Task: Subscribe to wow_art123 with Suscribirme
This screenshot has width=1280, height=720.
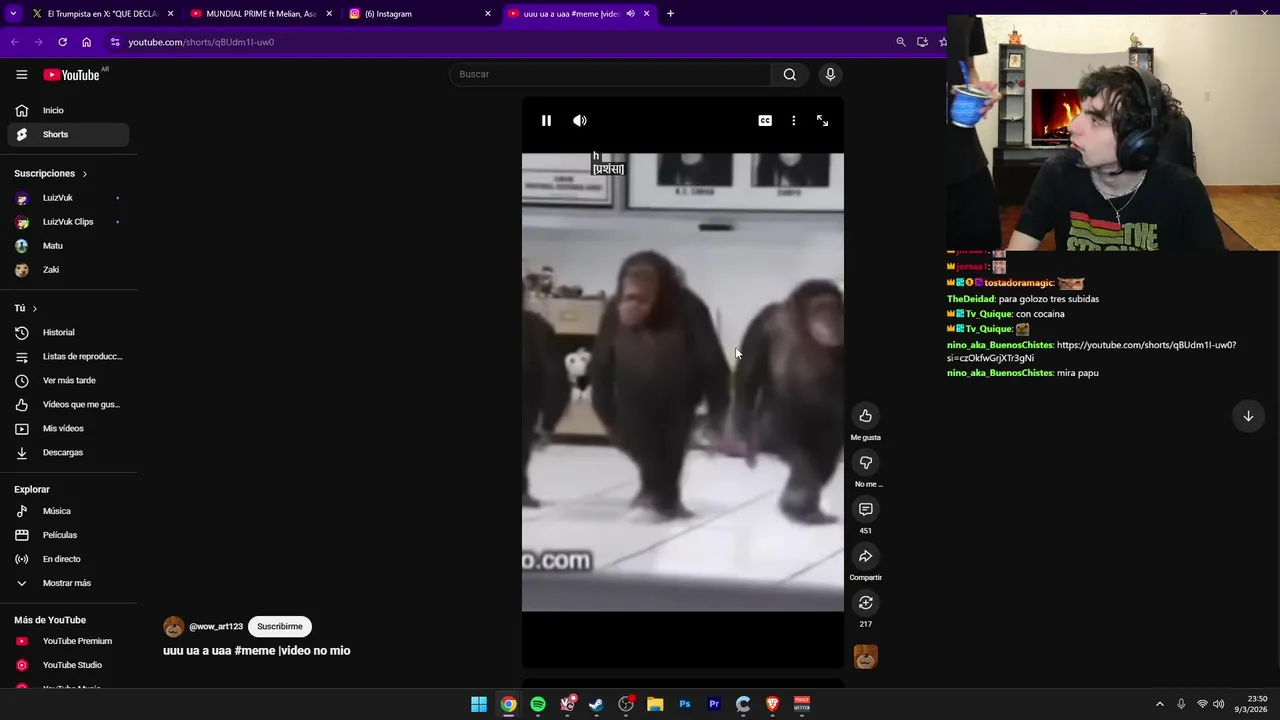Action: pos(280,627)
